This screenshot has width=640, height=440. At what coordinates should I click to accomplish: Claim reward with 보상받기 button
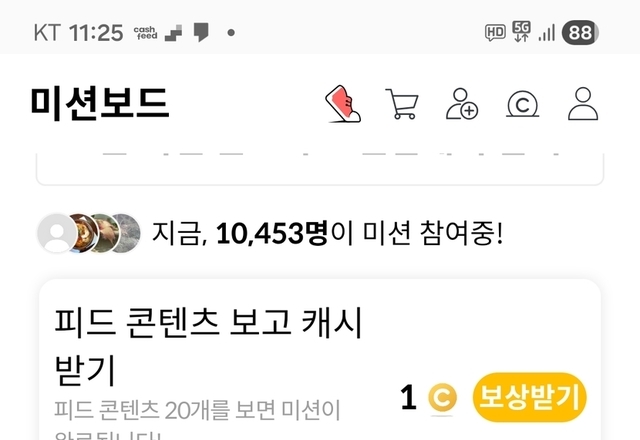pos(529,397)
